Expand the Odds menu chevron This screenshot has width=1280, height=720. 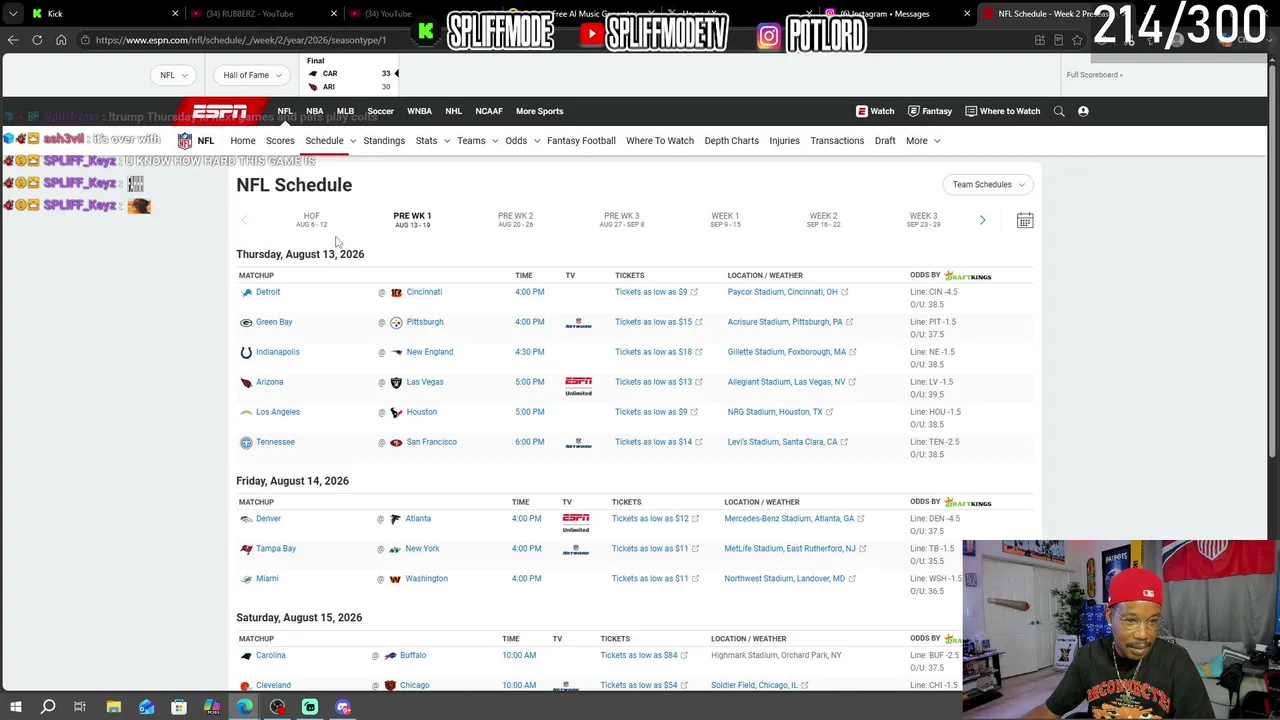(x=537, y=141)
